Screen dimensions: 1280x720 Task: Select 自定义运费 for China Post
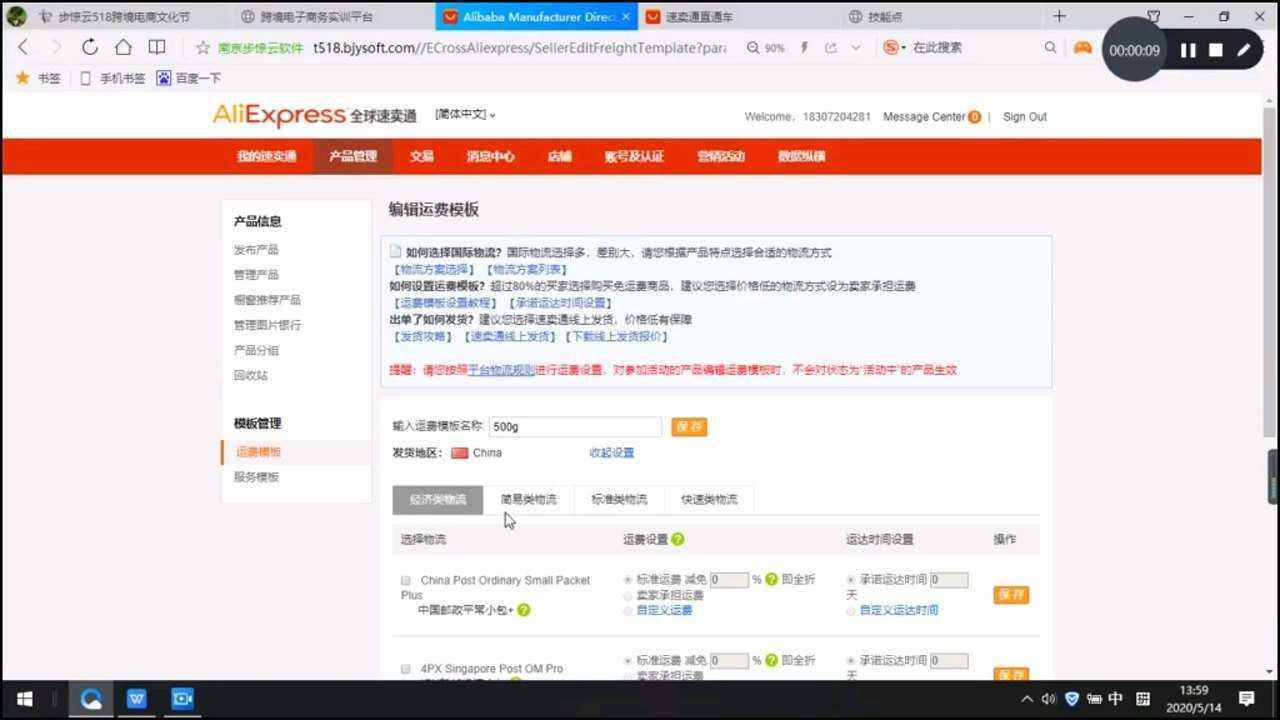click(x=628, y=610)
